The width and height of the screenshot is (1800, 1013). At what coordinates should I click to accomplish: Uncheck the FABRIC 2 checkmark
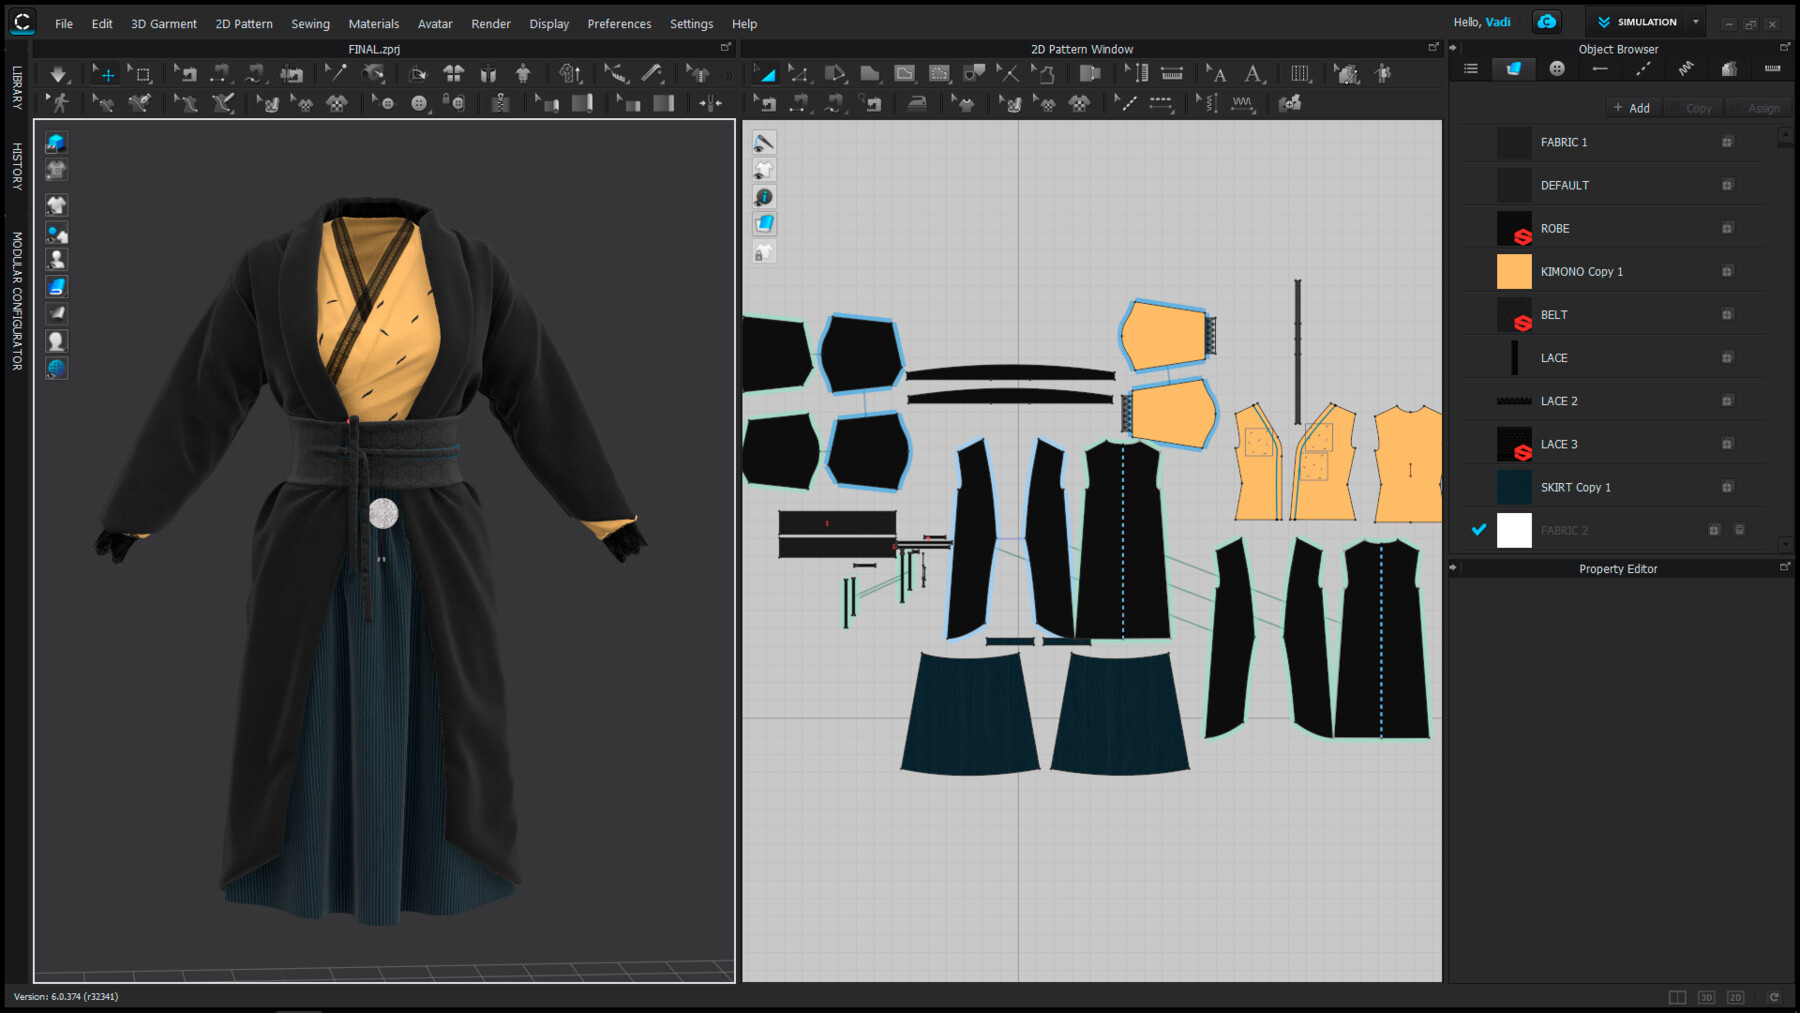pos(1478,529)
